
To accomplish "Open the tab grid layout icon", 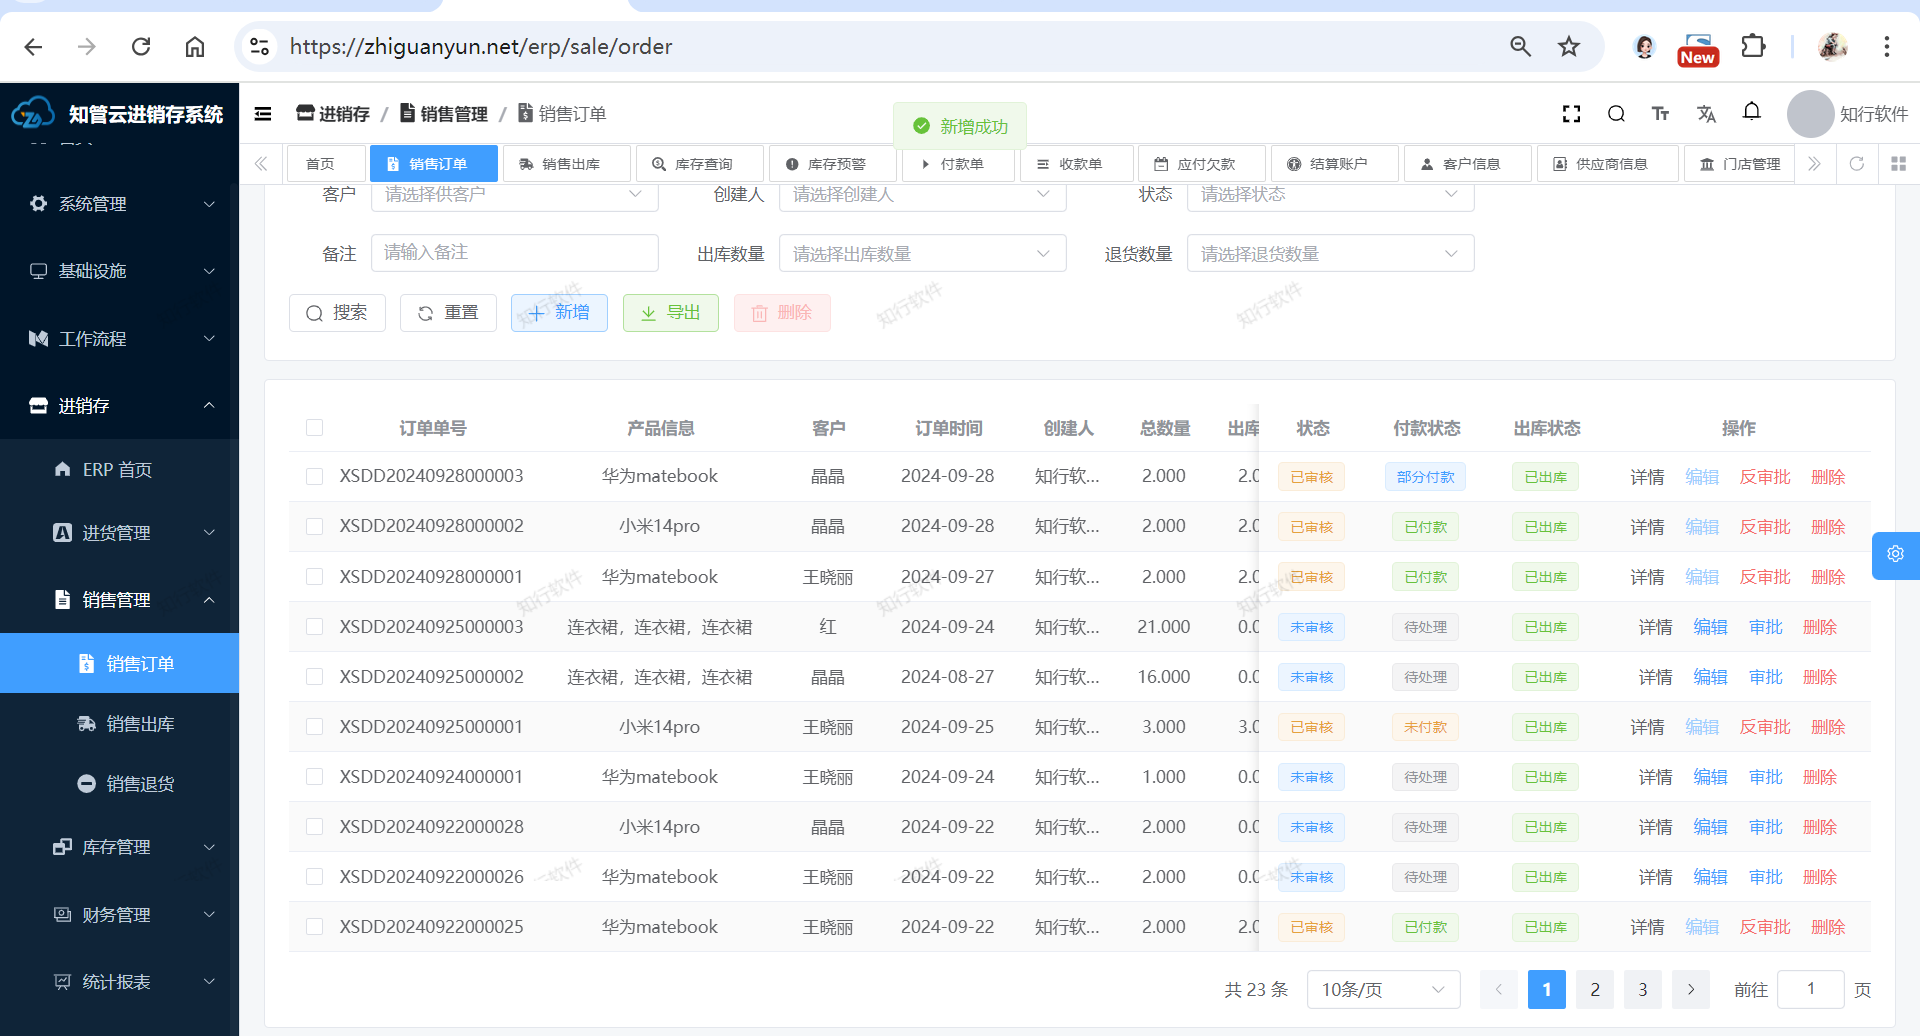I will pos(1898,164).
